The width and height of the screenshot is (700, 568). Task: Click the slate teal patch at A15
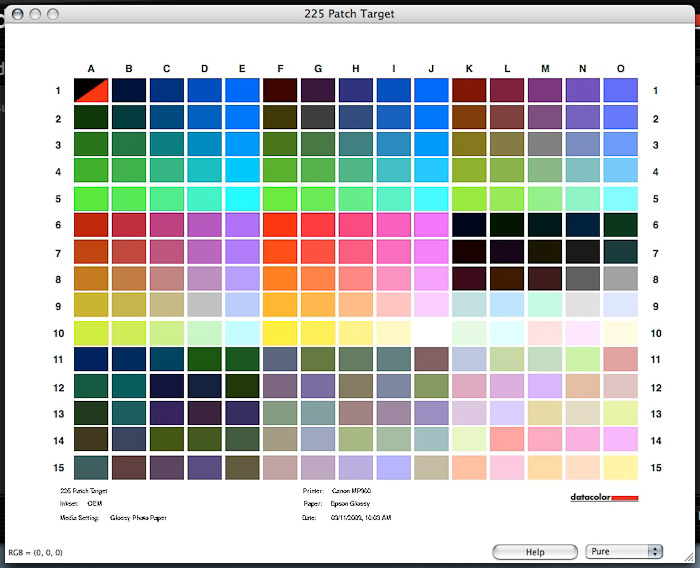point(91,466)
